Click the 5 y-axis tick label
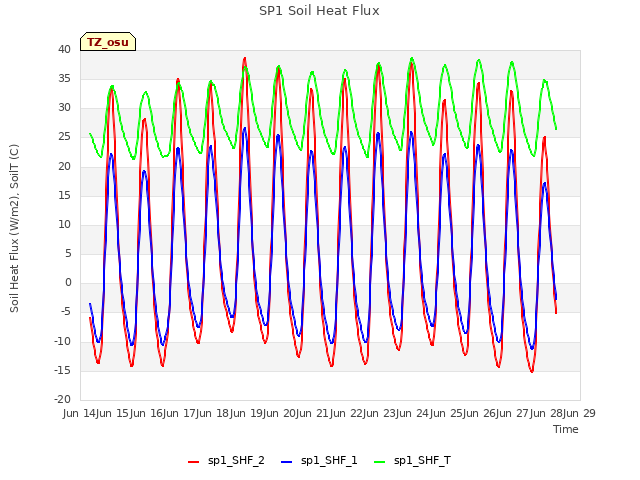640x480 pixels. (x=68, y=254)
